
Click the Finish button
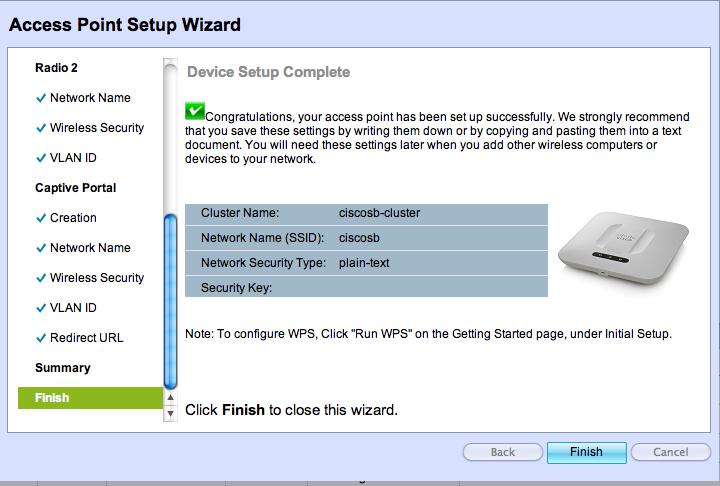586,452
